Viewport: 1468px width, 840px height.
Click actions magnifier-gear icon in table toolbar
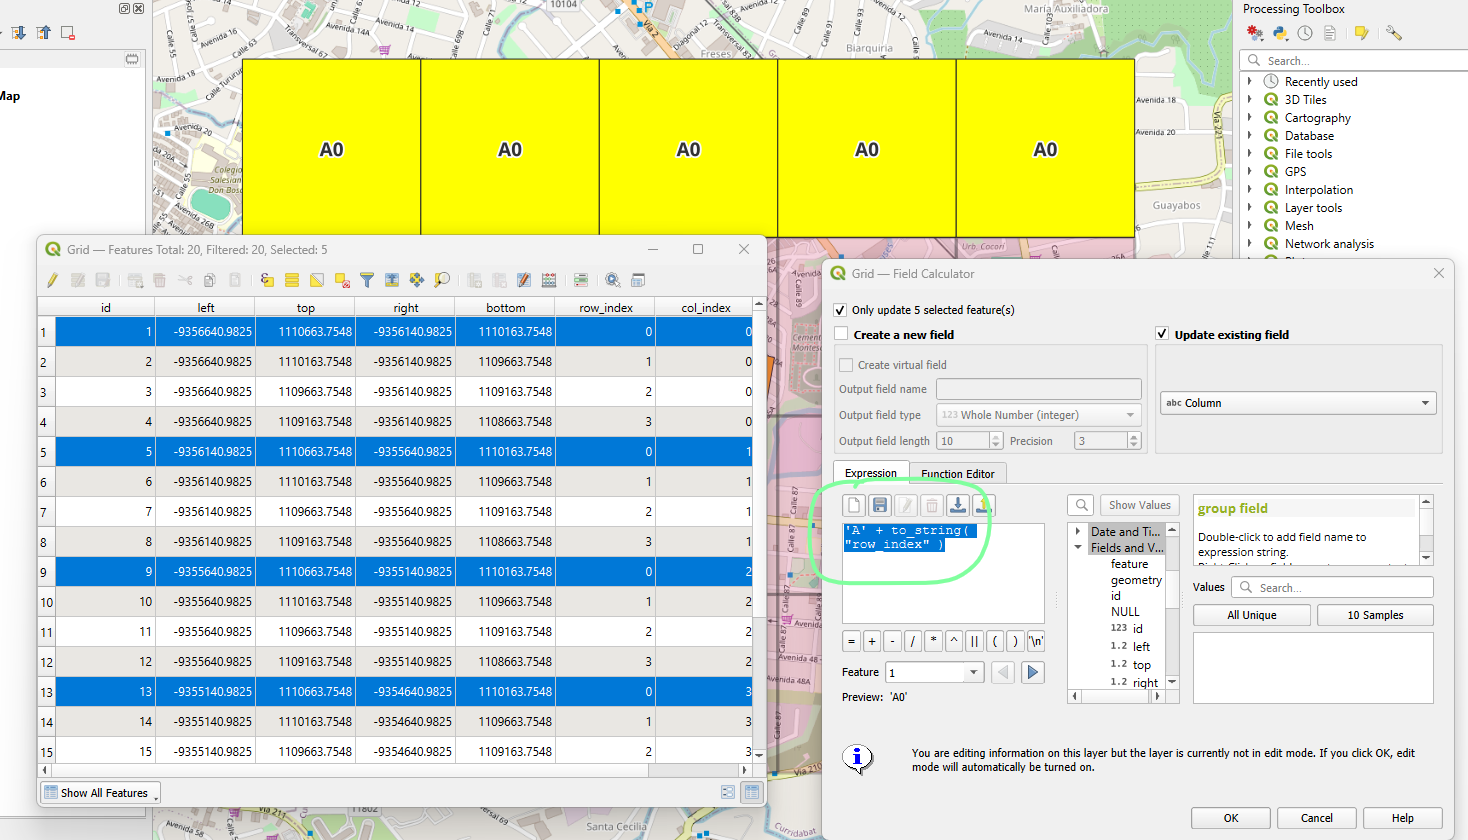pyautogui.click(x=613, y=280)
